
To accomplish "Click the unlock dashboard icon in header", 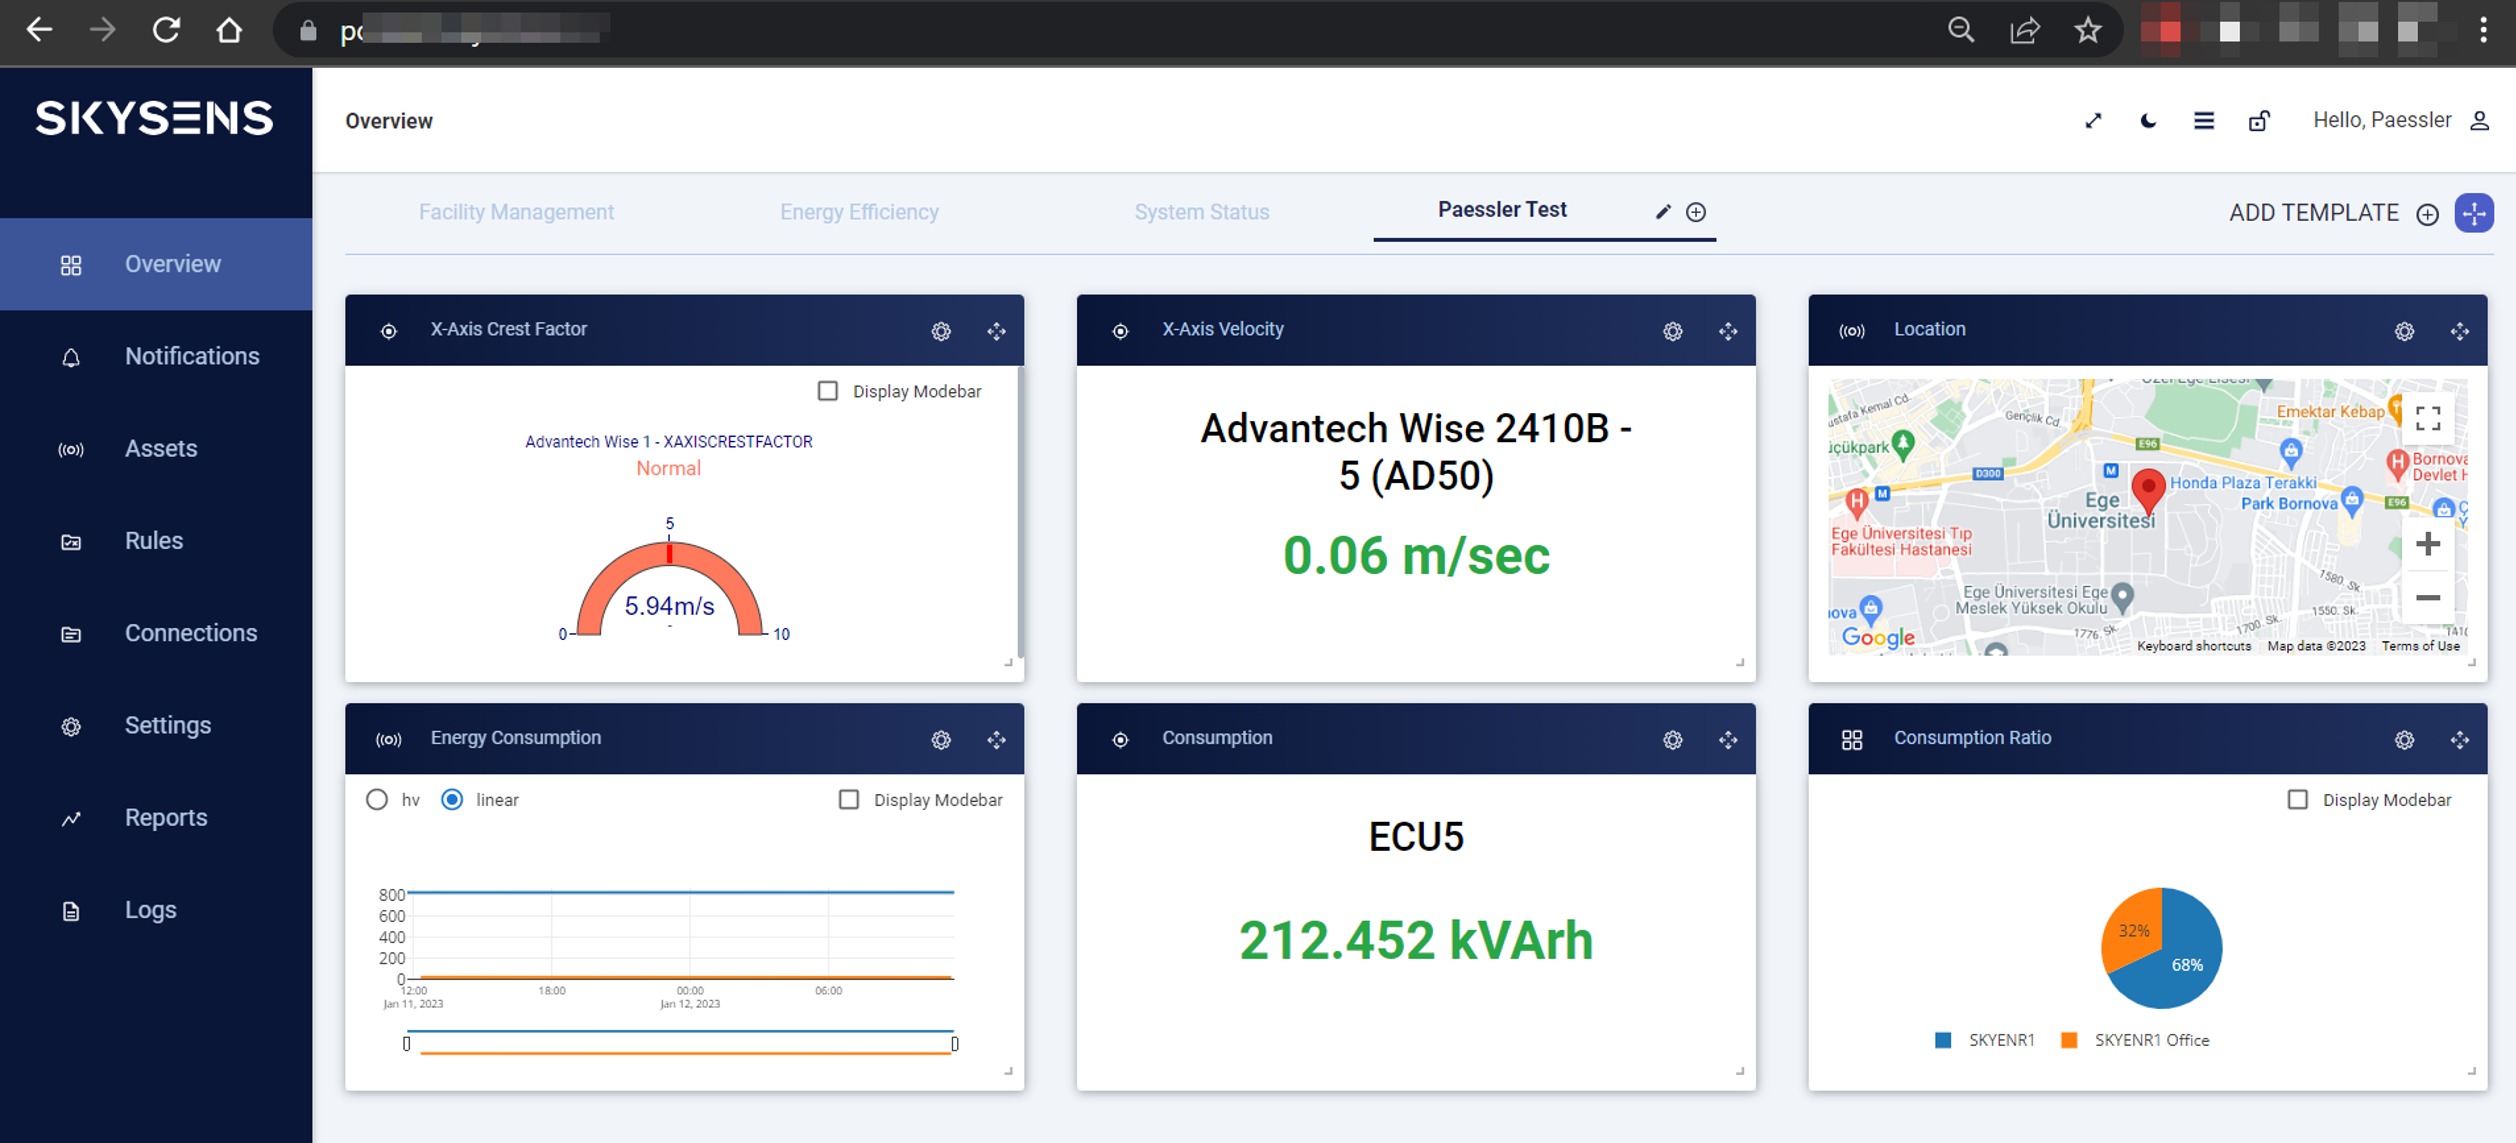I will [2259, 121].
